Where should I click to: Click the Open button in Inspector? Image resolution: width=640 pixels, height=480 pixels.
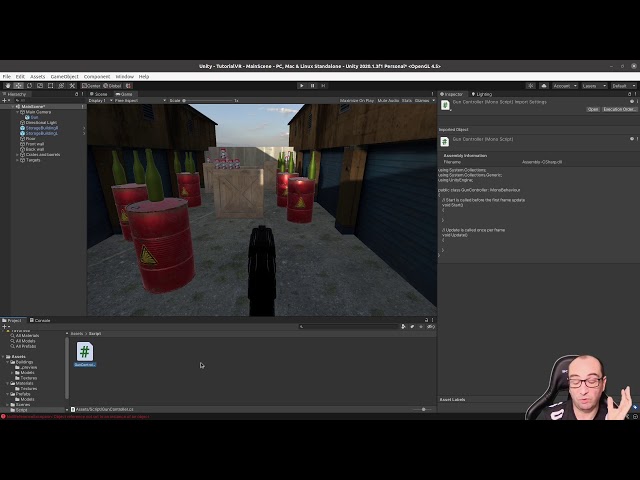click(x=593, y=109)
